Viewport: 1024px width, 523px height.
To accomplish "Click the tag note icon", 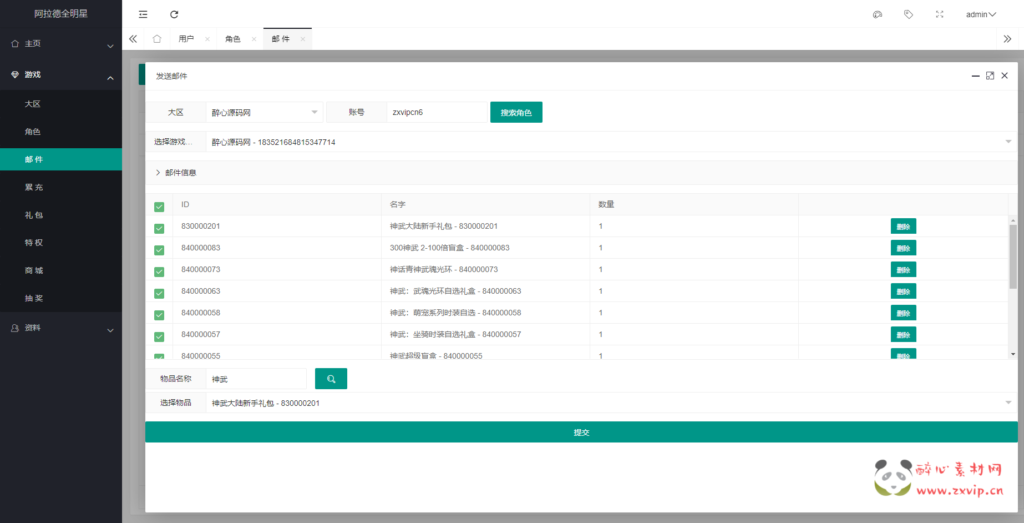I will (908, 14).
